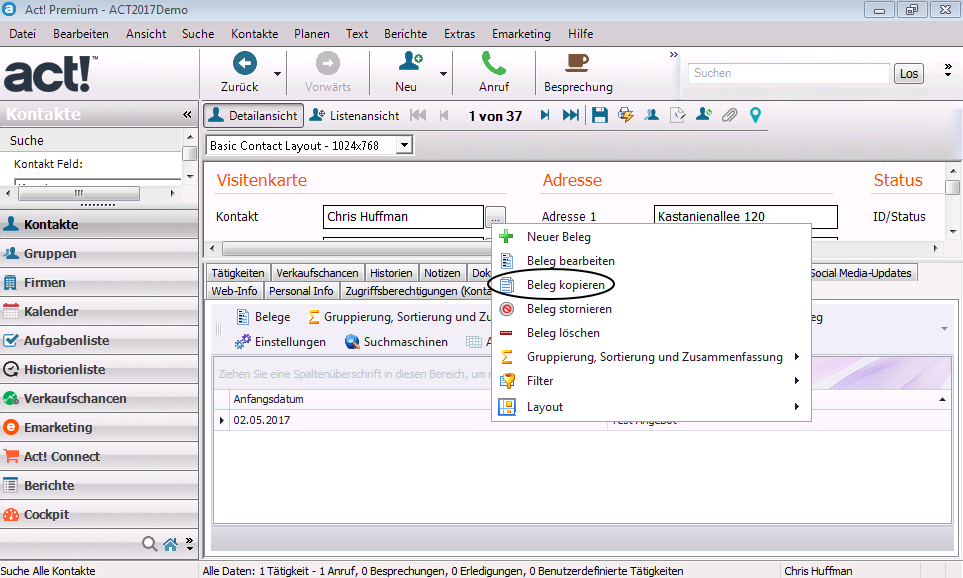Click the Vorwärts forward arrow icon
Viewport: 963px width, 578px height.
click(x=327, y=63)
